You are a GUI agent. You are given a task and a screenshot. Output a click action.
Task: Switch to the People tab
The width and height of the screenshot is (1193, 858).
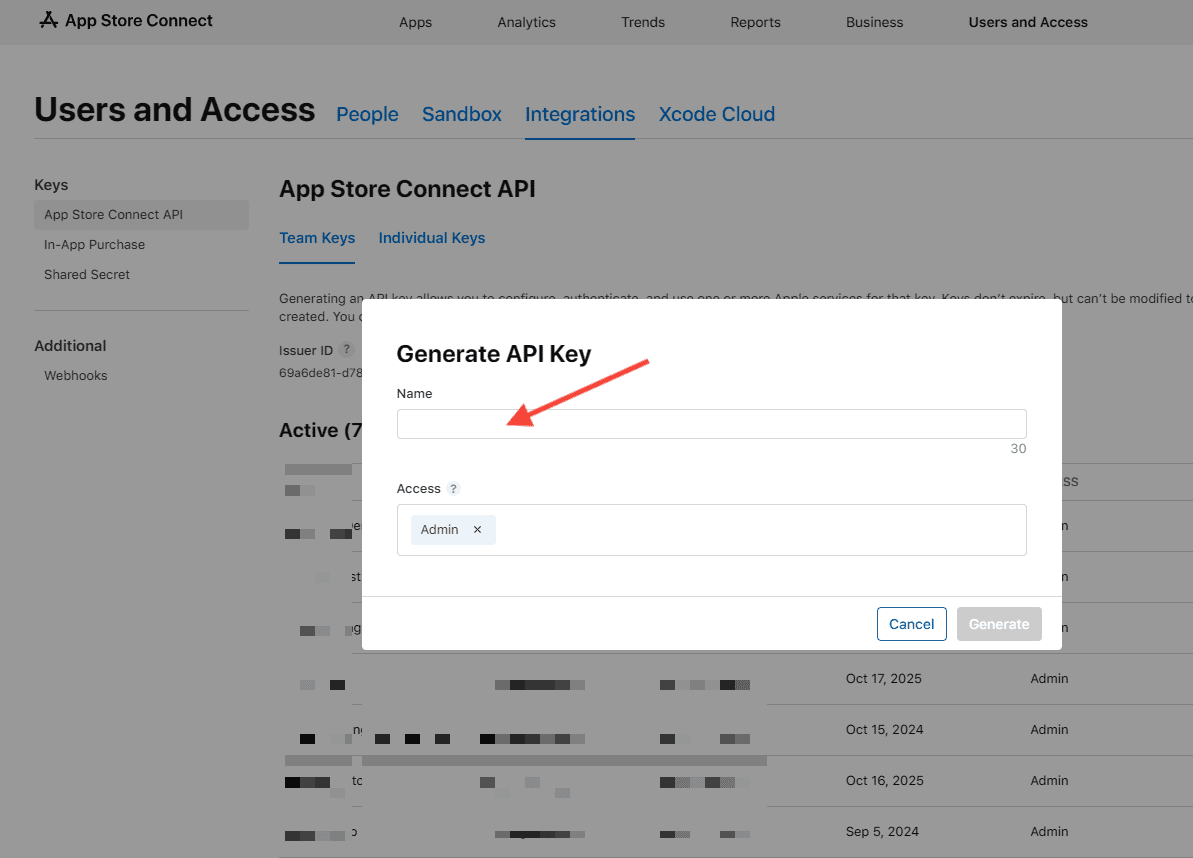click(x=367, y=114)
